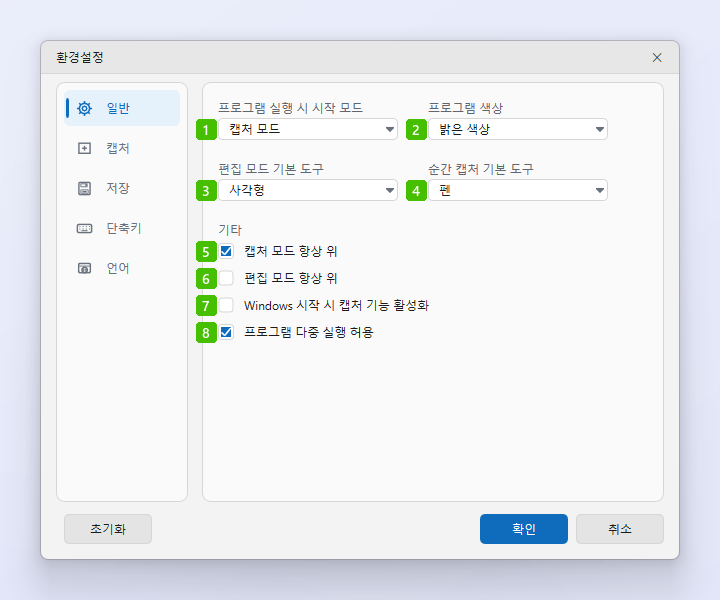The height and width of the screenshot is (600, 720).
Task: Click the 환경설정 window title
Action: pos(80,57)
